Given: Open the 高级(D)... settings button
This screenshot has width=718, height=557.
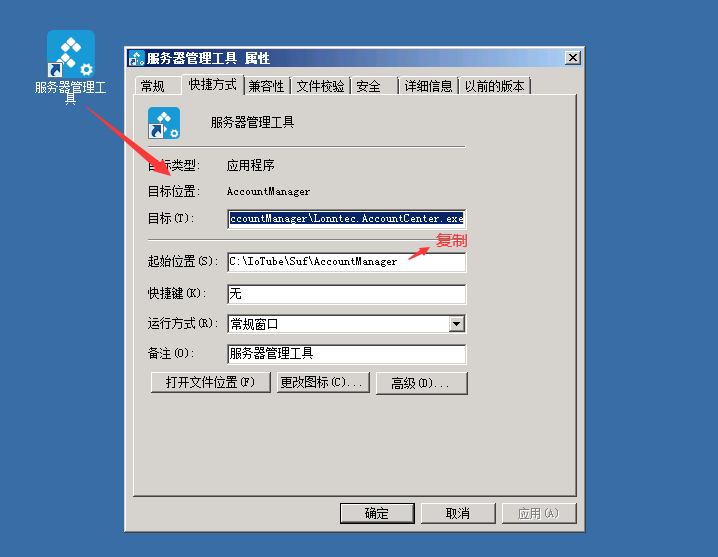Looking at the screenshot, I should (422, 383).
